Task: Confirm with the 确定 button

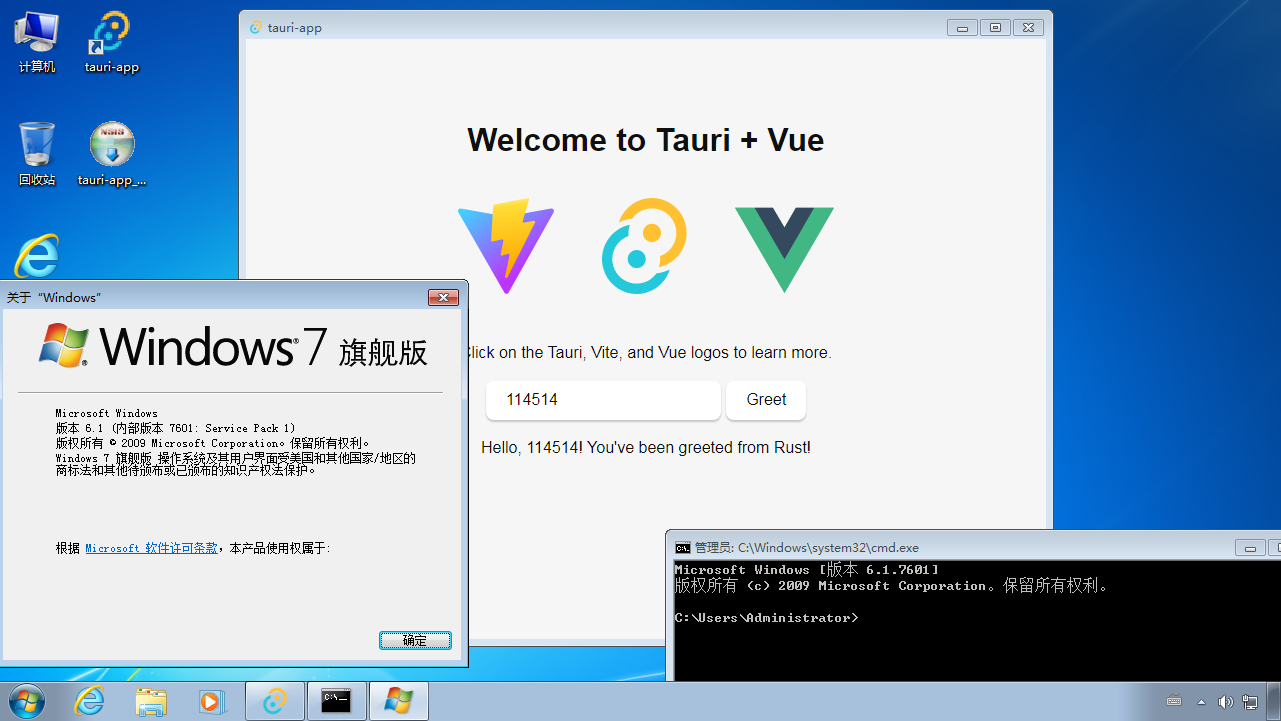Action: point(415,640)
